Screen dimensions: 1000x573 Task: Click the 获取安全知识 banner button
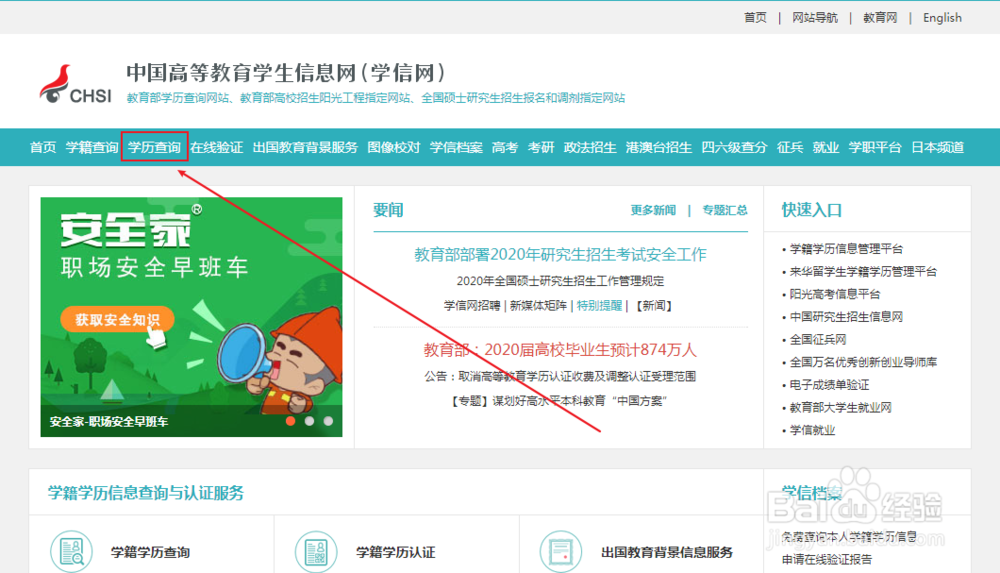tap(117, 320)
